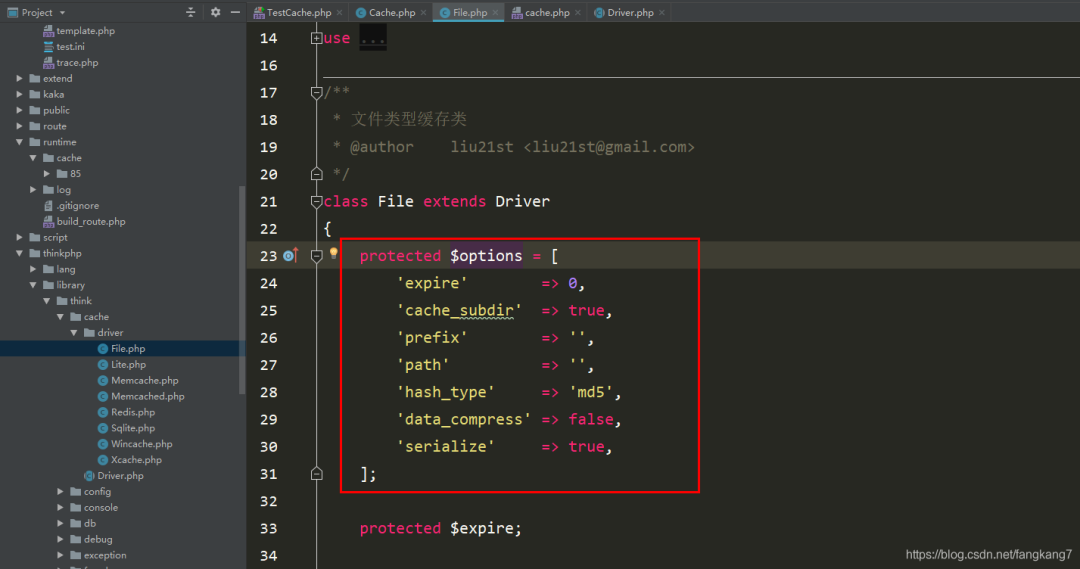The width and height of the screenshot is (1080, 569).
Task: Open template.php in project tree
Action: point(85,31)
